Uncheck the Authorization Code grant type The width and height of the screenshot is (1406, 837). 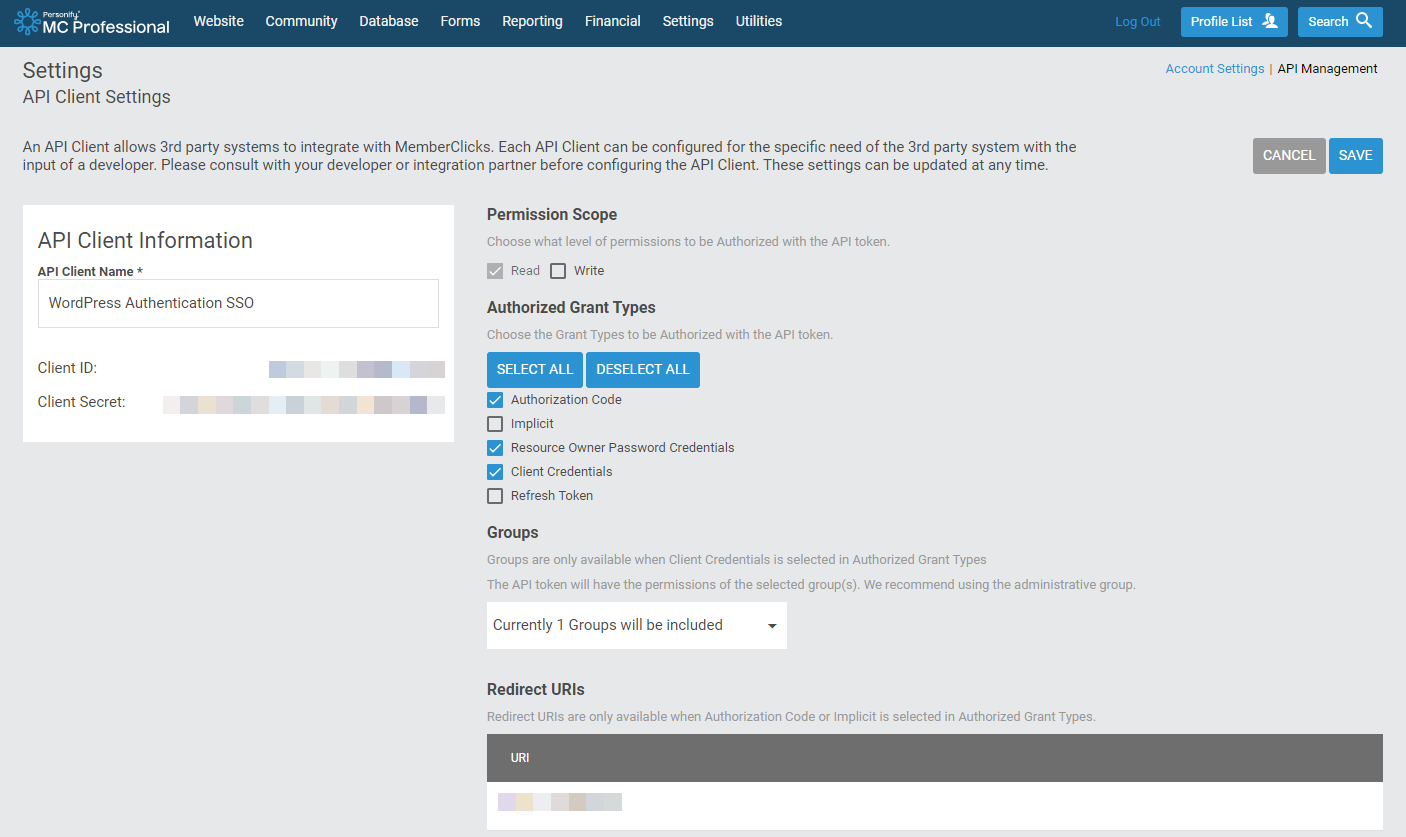(x=495, y=399)
